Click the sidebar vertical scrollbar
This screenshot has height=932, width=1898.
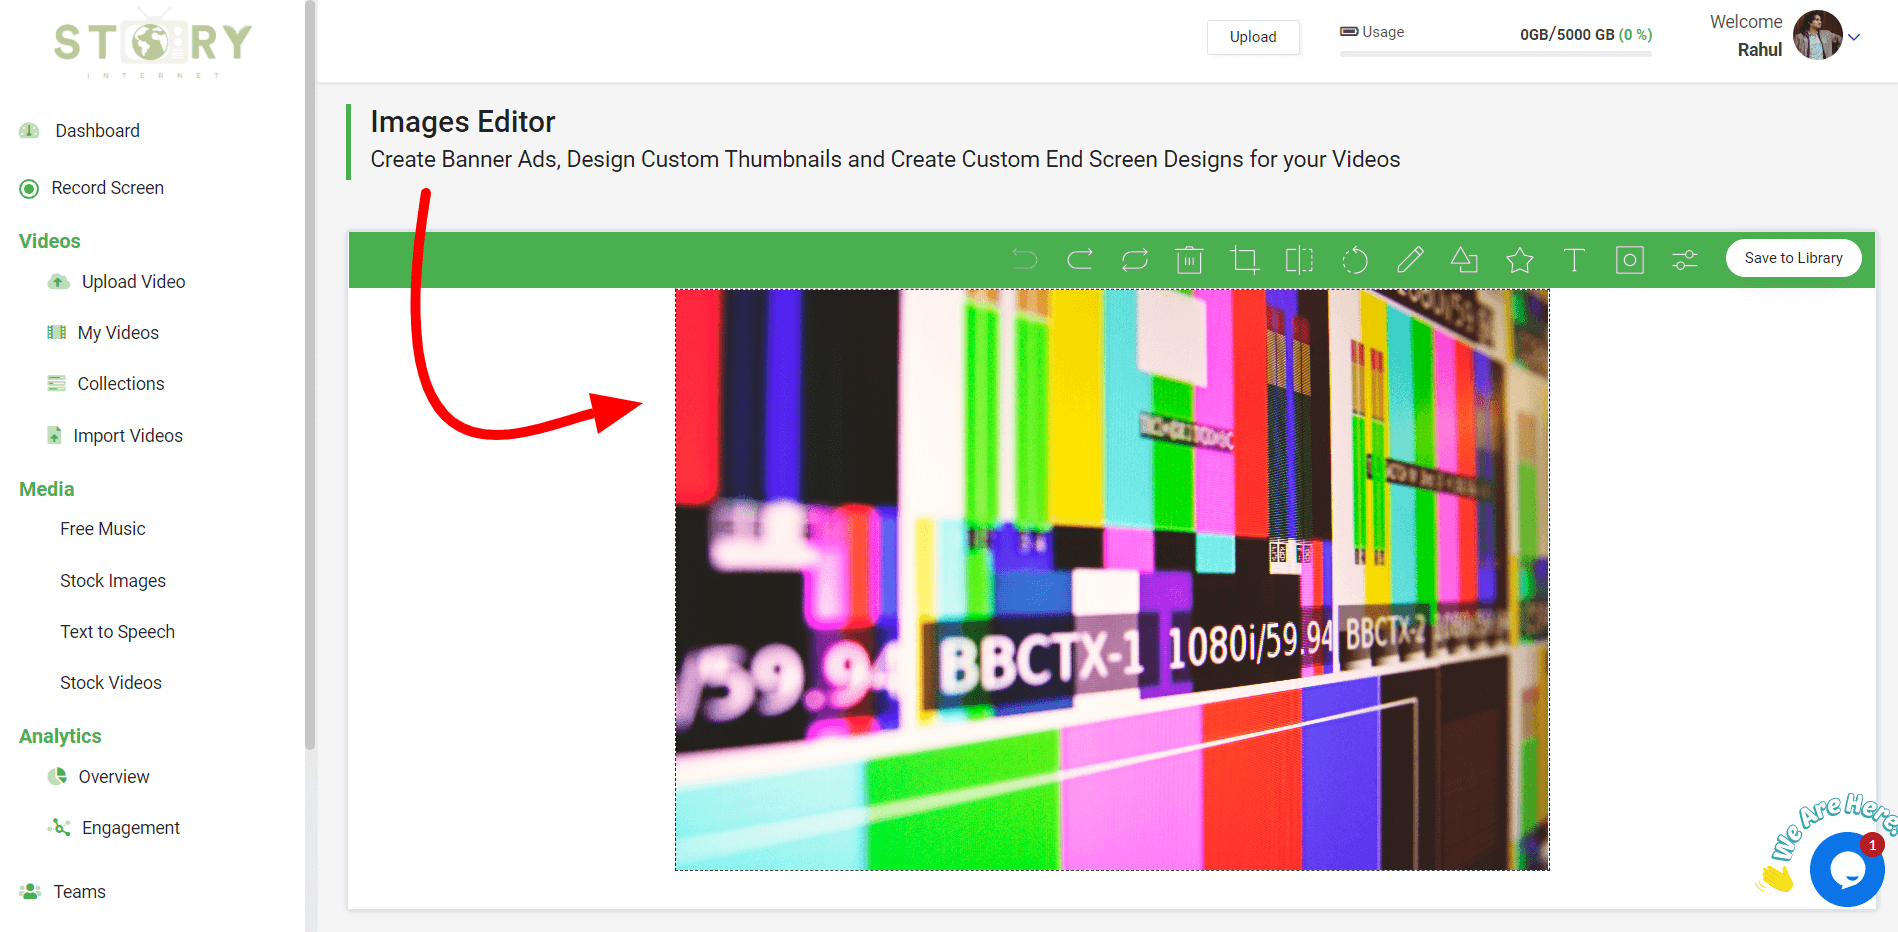click(x=310, y=375)
